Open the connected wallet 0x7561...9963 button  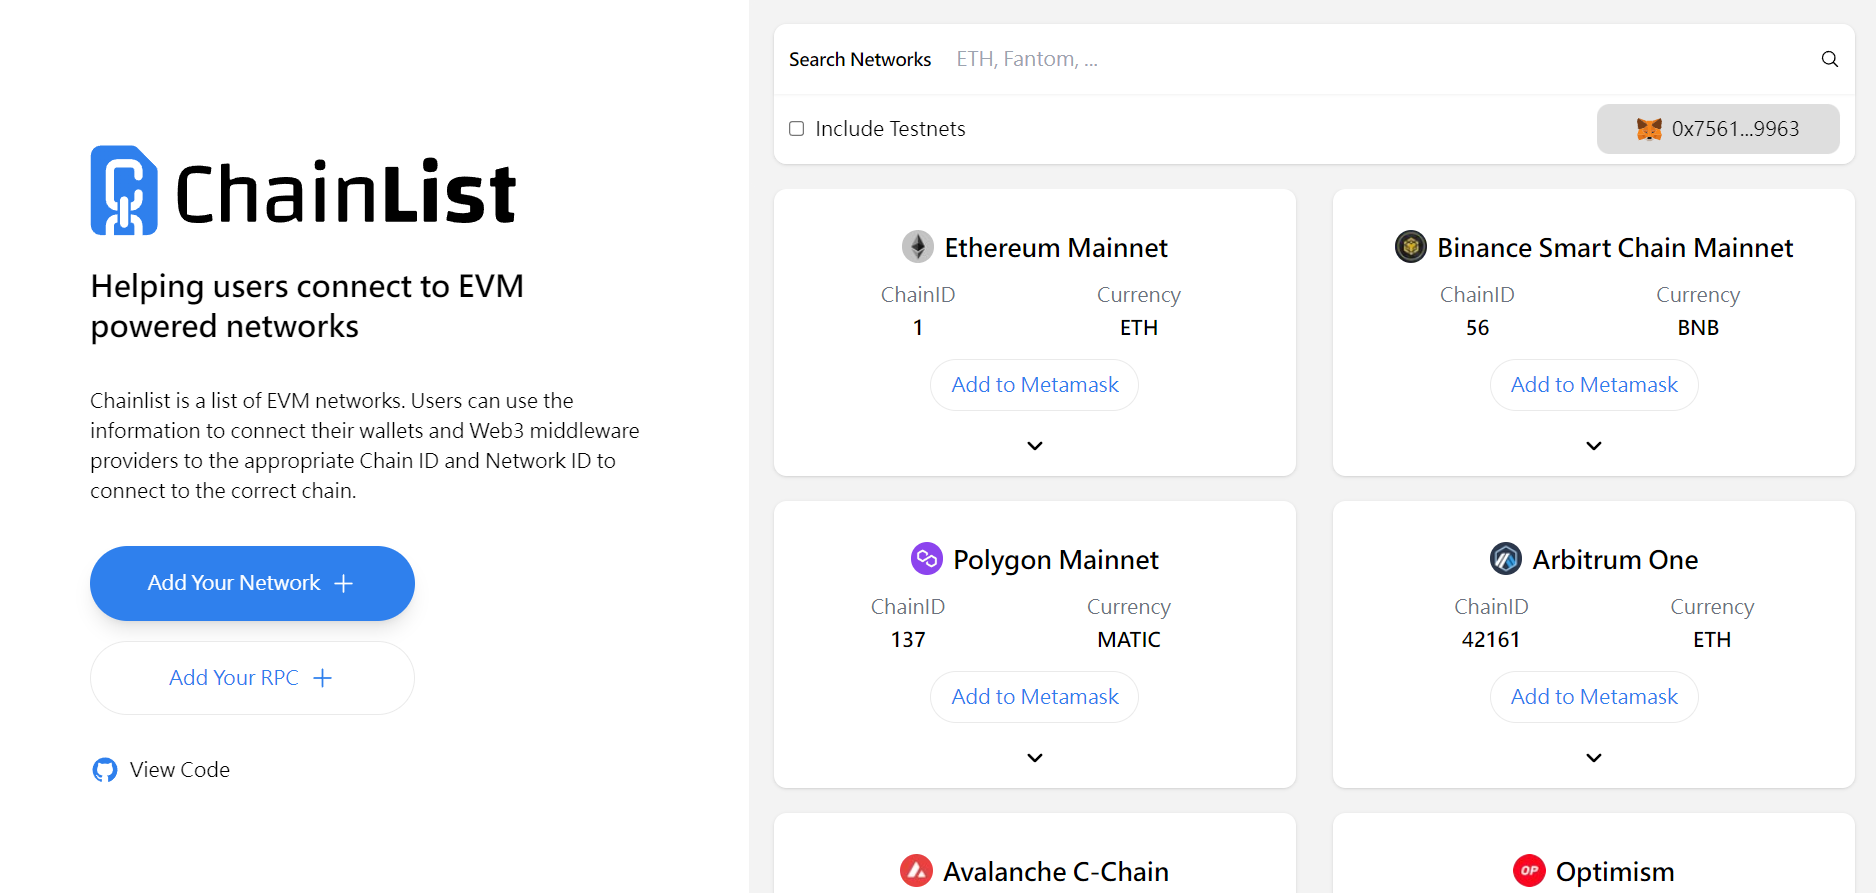[1717, 129]
